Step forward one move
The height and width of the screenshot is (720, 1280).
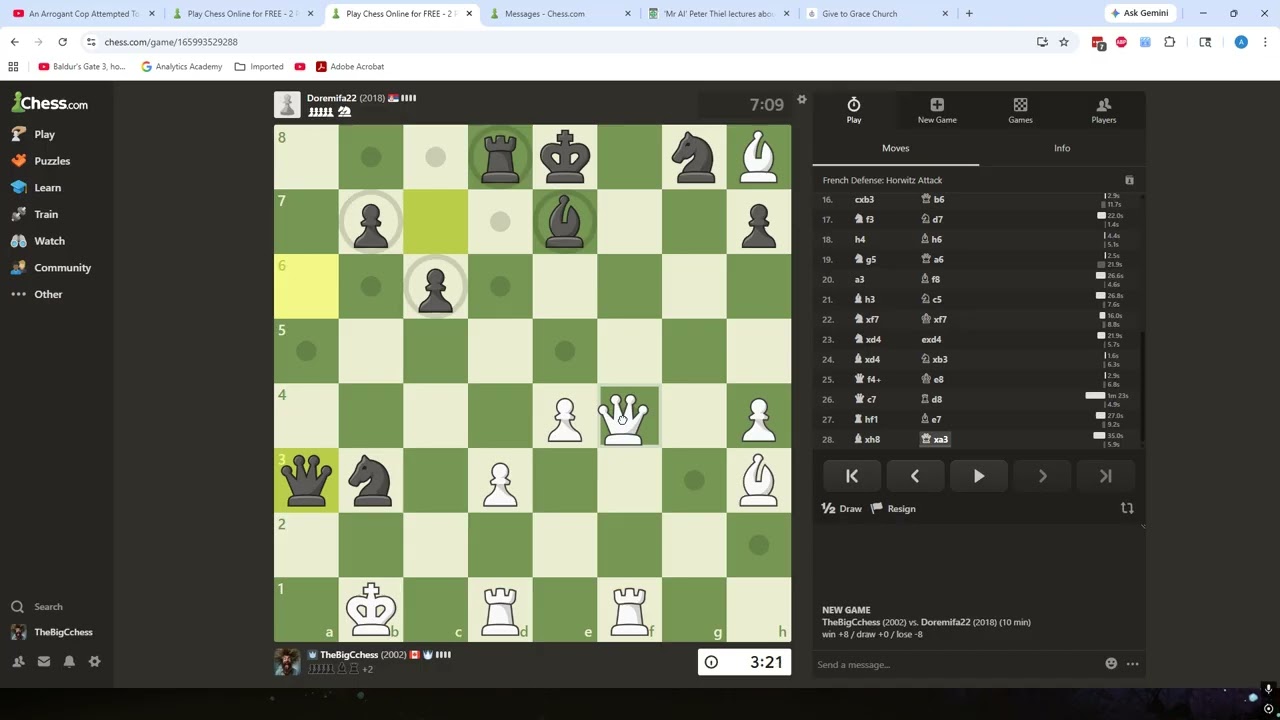pyautogui.click(x=1042, y=477)
